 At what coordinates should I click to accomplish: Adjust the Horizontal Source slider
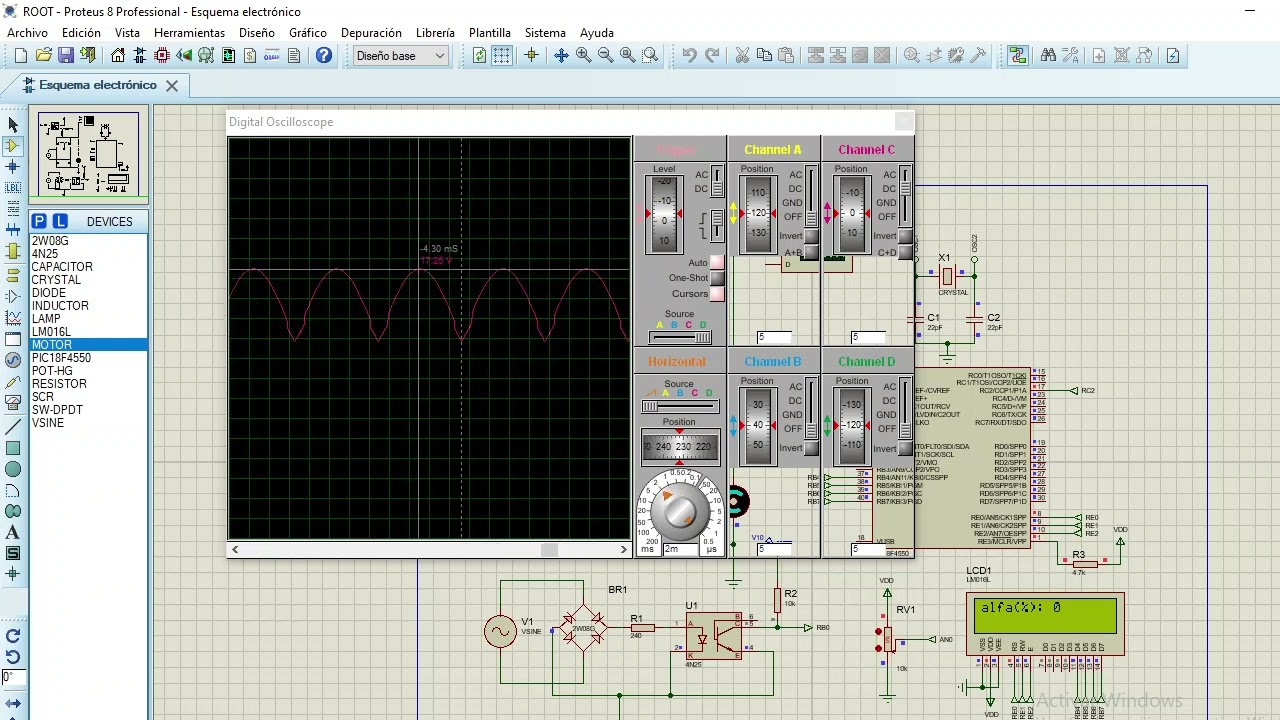click(x=680, y=407)
